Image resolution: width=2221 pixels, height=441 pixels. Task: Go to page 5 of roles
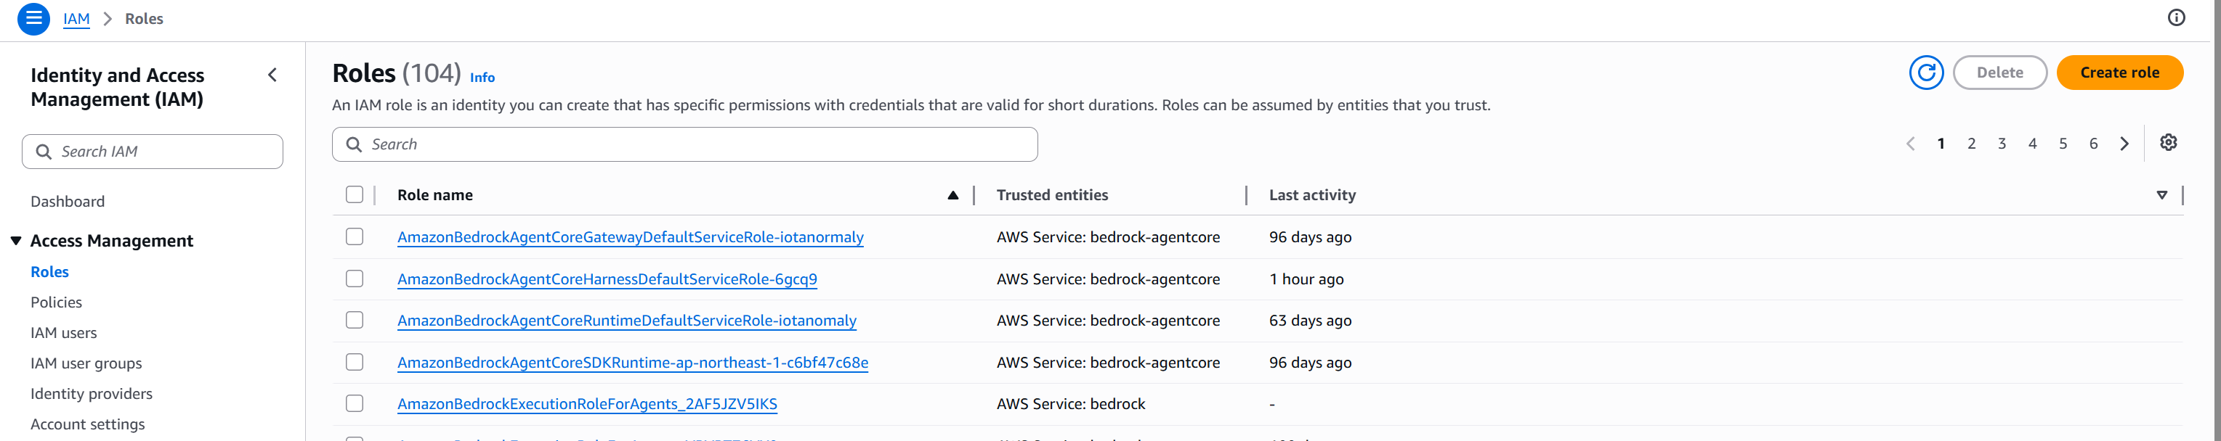pyautogui.click(x=2063, y=144)
